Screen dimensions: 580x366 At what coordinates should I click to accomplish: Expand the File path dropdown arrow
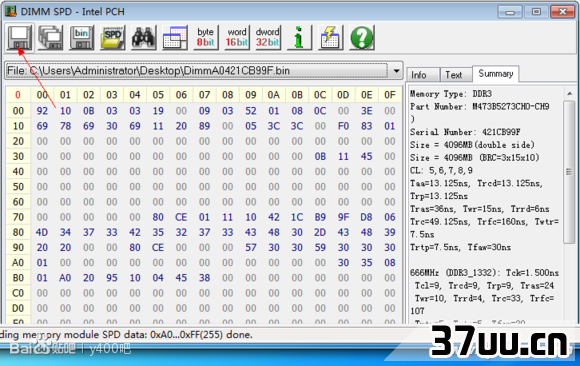396,71
